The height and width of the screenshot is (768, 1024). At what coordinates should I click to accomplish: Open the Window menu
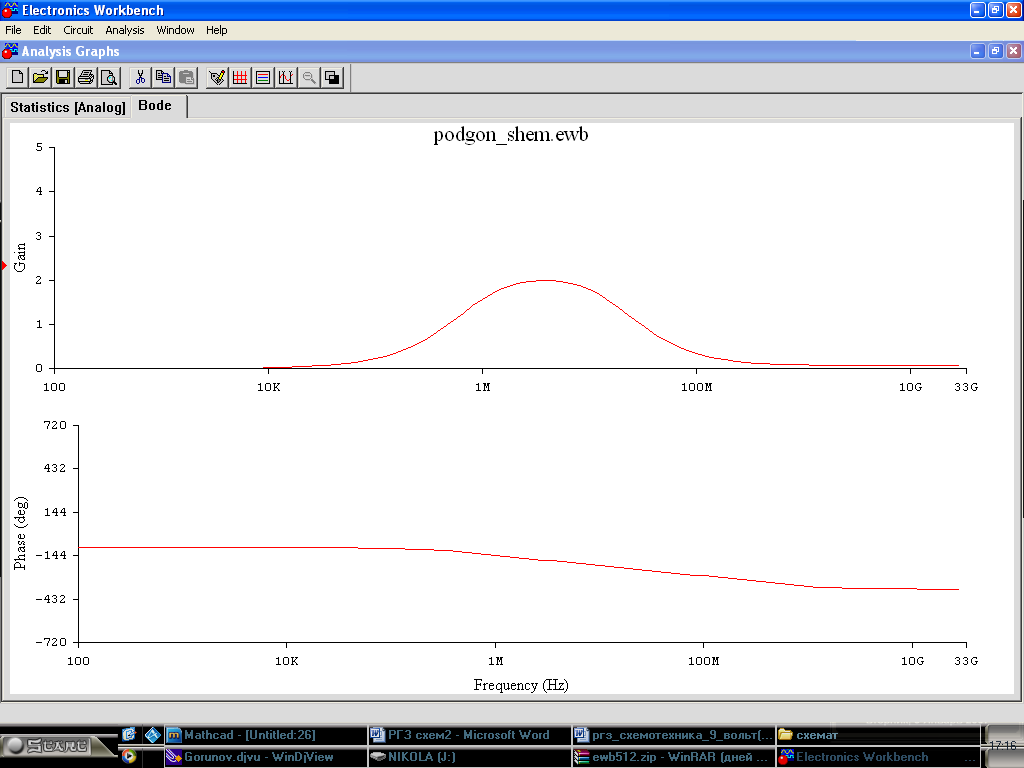(175, 30)
